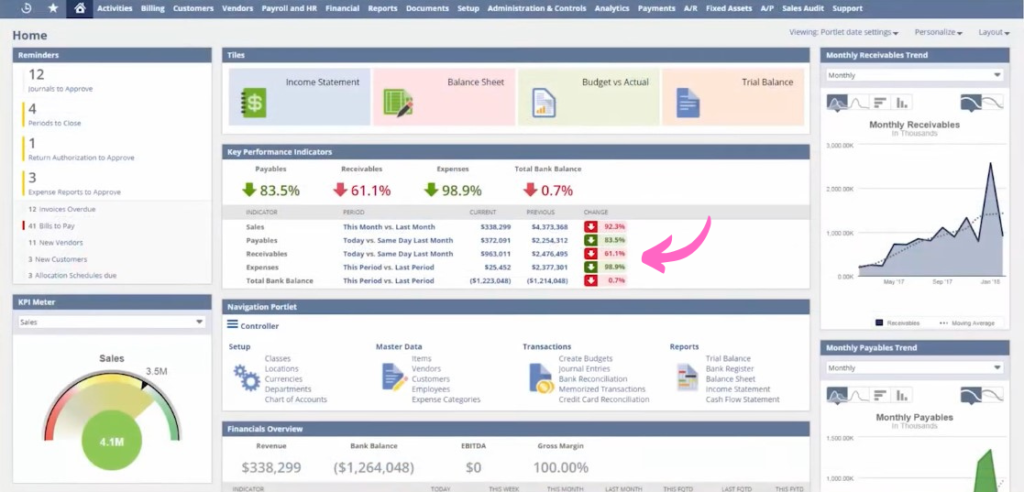
Task: Click the Journals to Approve reminder
Action: point(60,89)
